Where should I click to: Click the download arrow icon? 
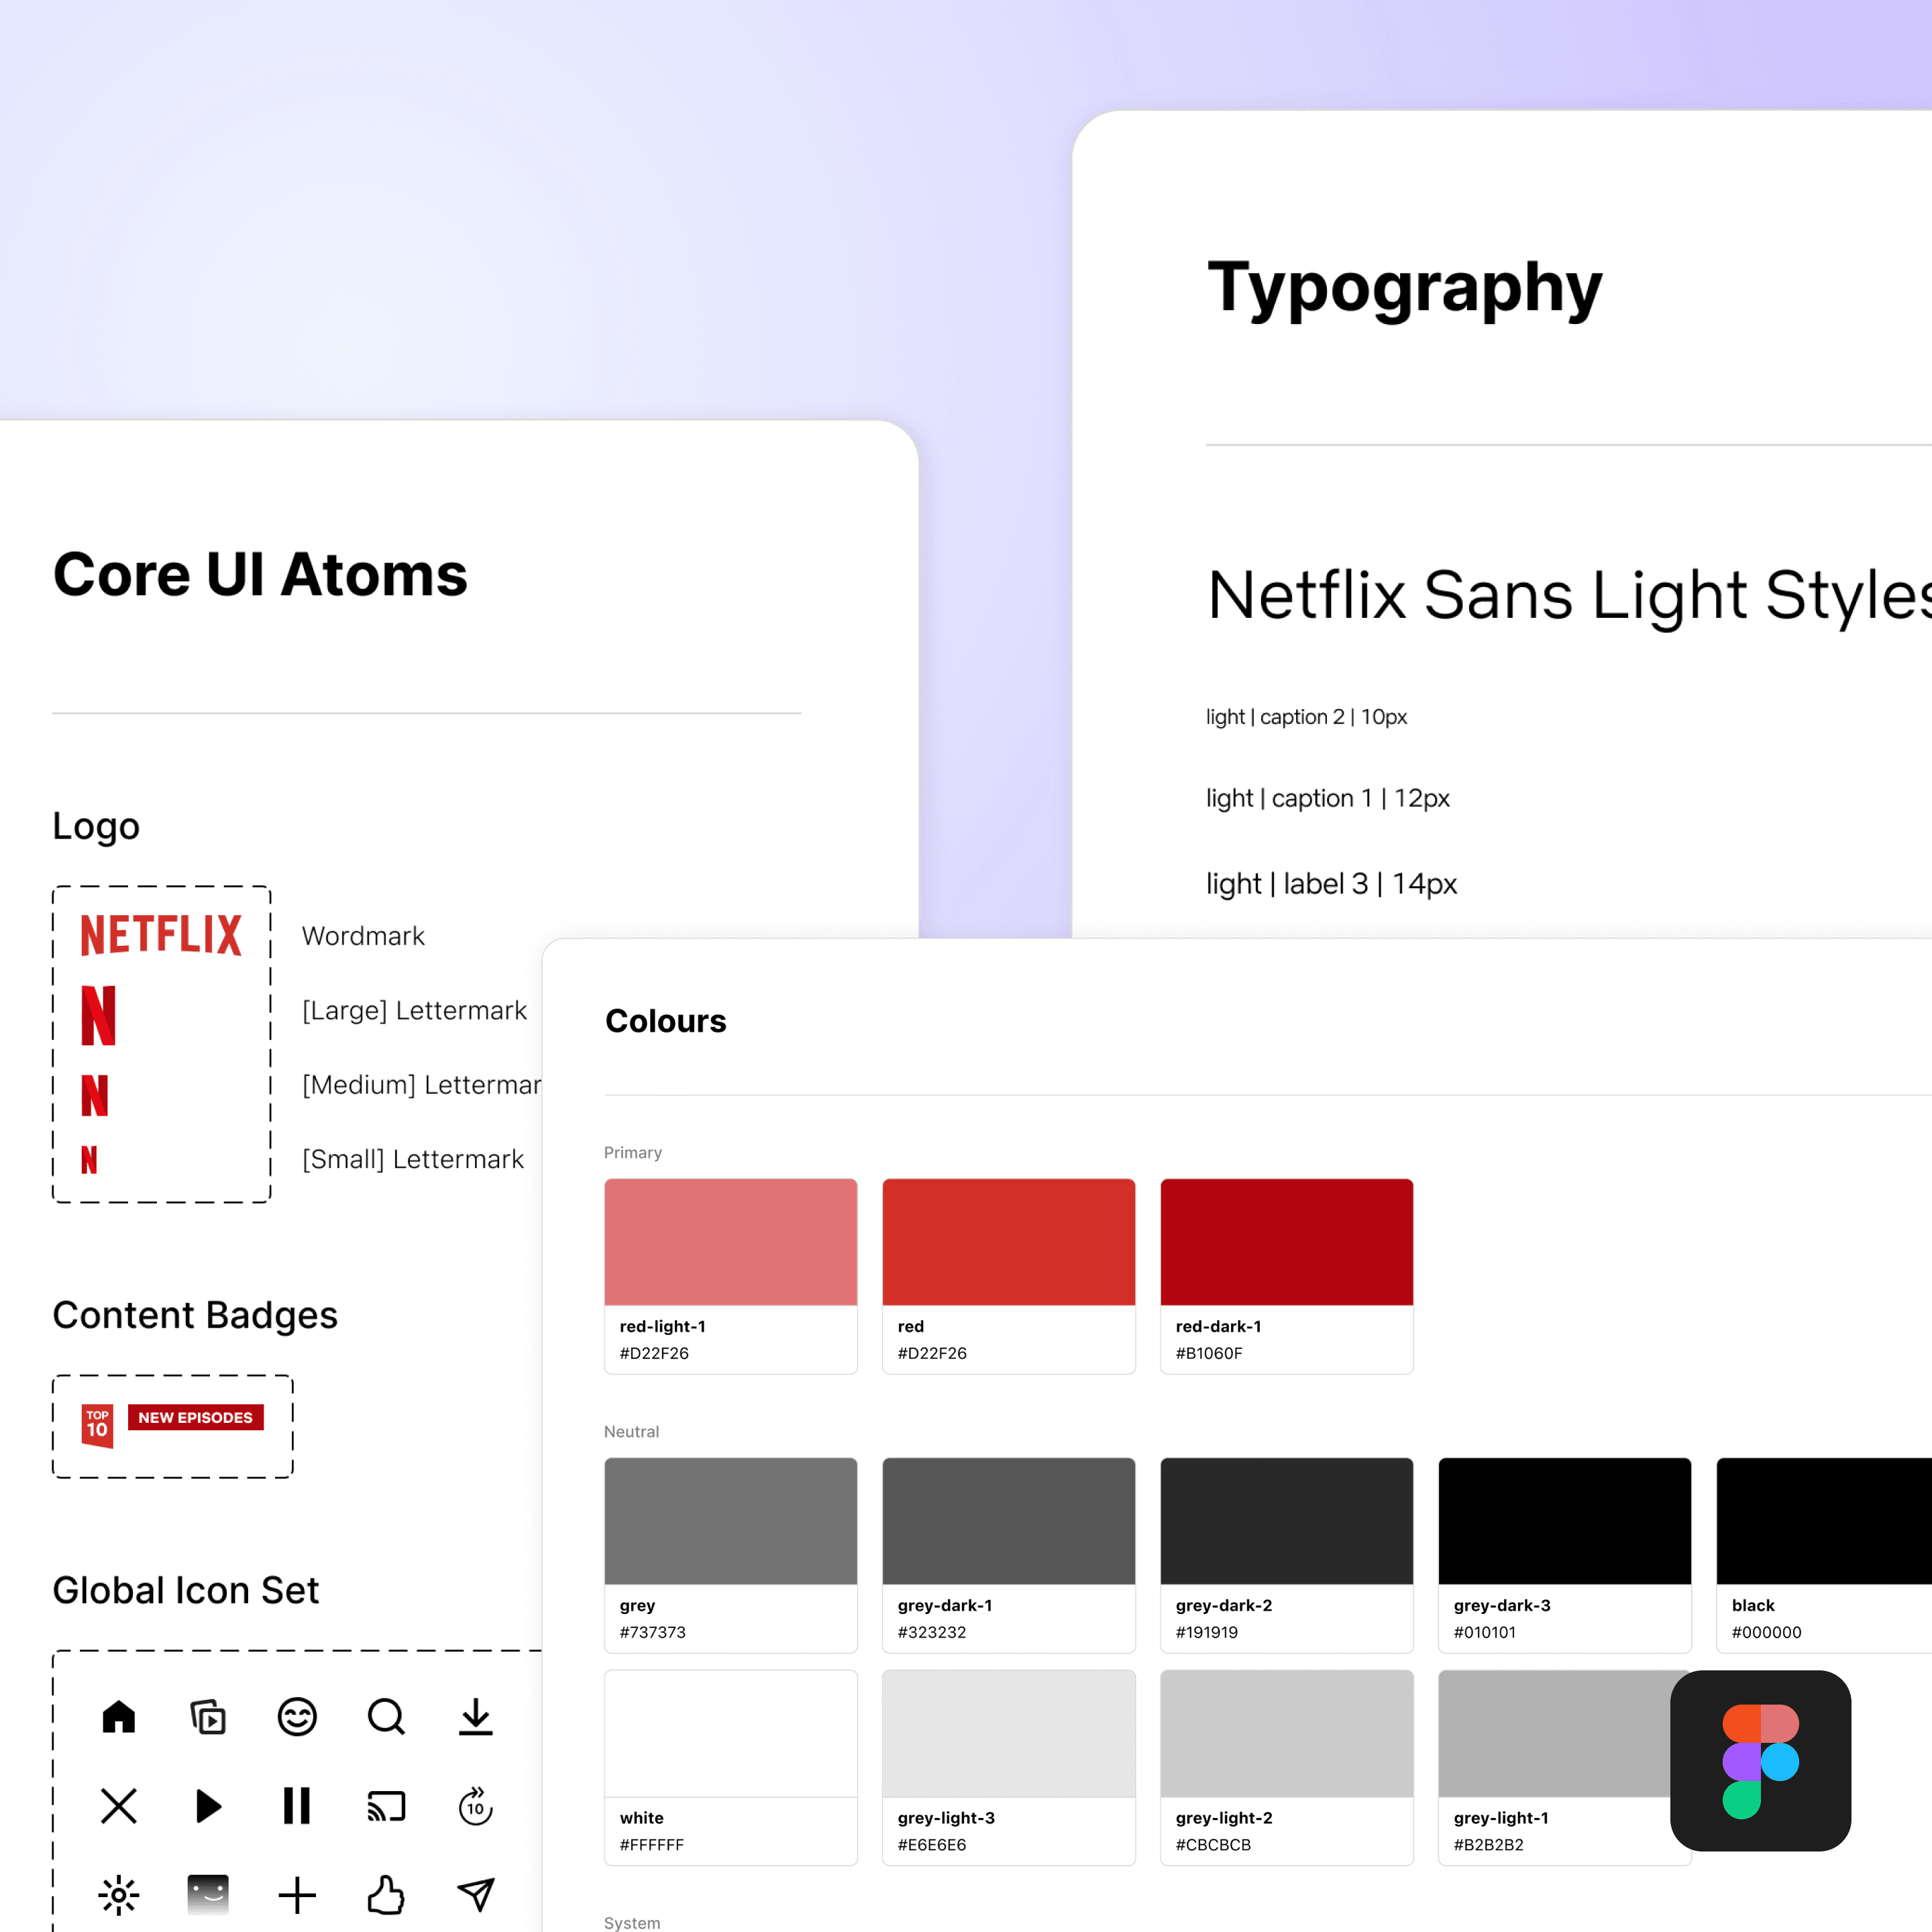pos(476,1717)
